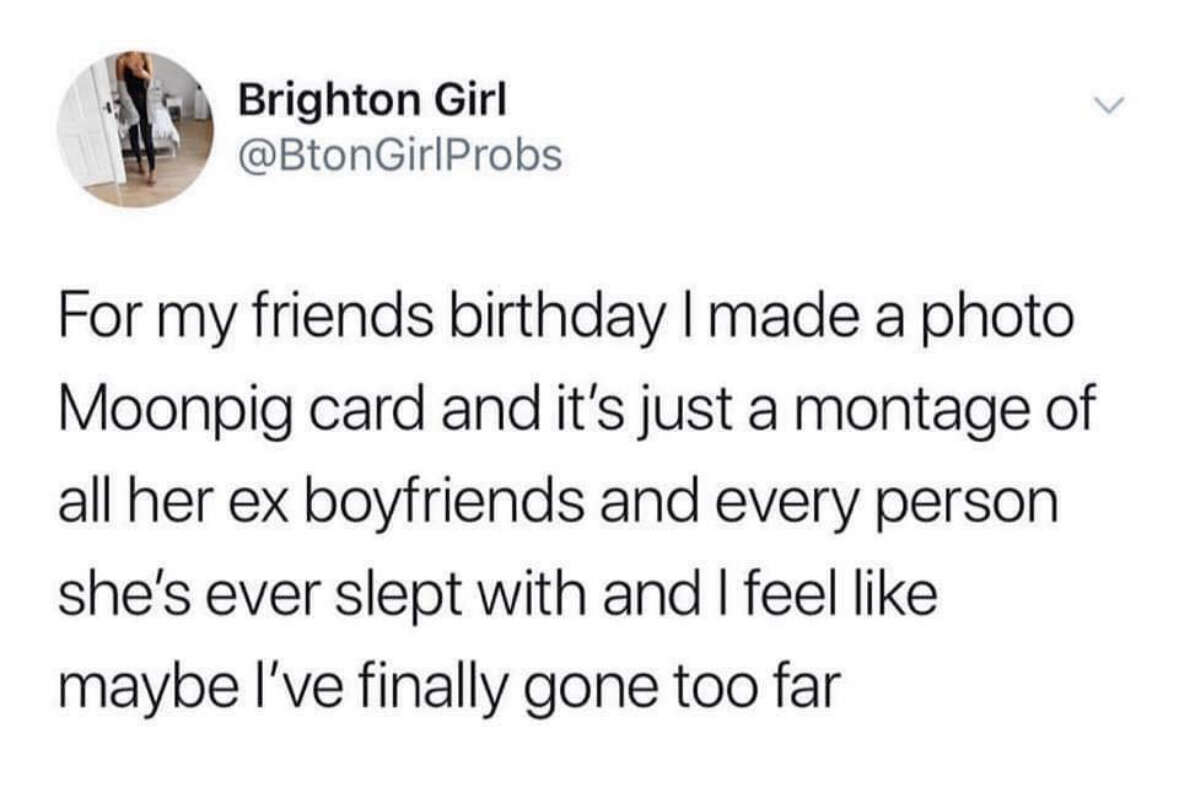Open the @BtonGirlProbs handle link
Viewport: 1179px width, 806px height.
pos(400,155)
